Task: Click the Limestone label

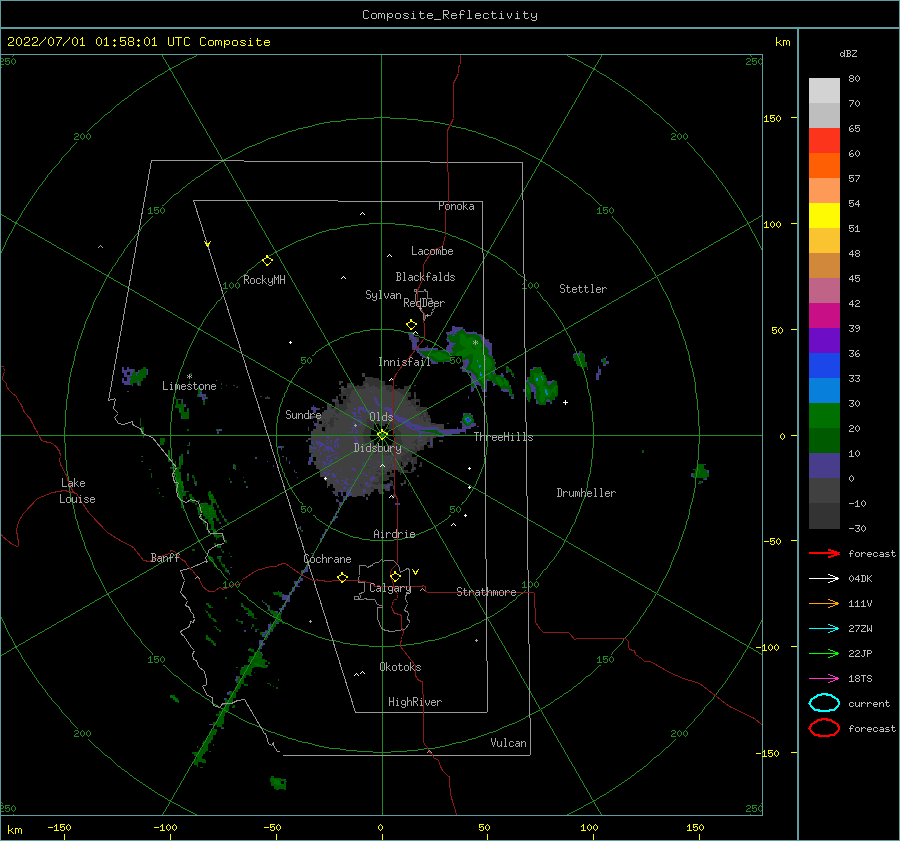Action: click(189, 386)
